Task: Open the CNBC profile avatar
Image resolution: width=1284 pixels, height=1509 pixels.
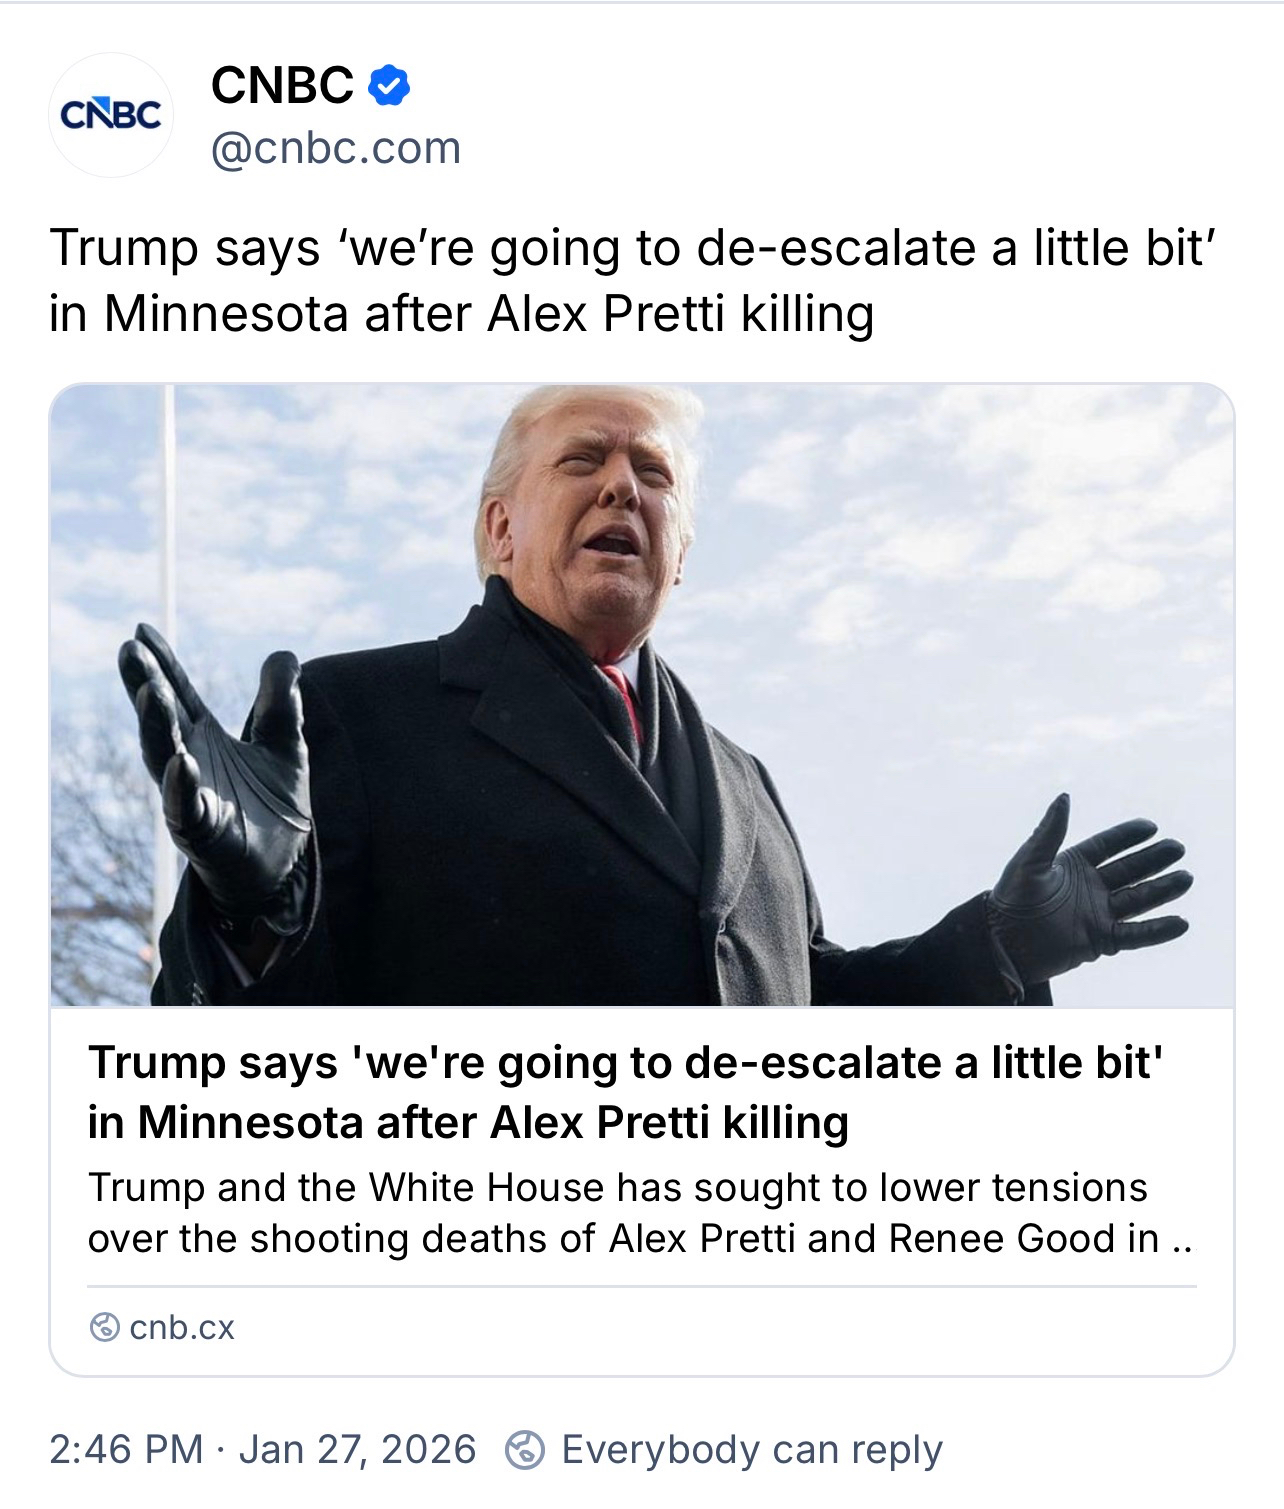Action: (x=111, y=115)
